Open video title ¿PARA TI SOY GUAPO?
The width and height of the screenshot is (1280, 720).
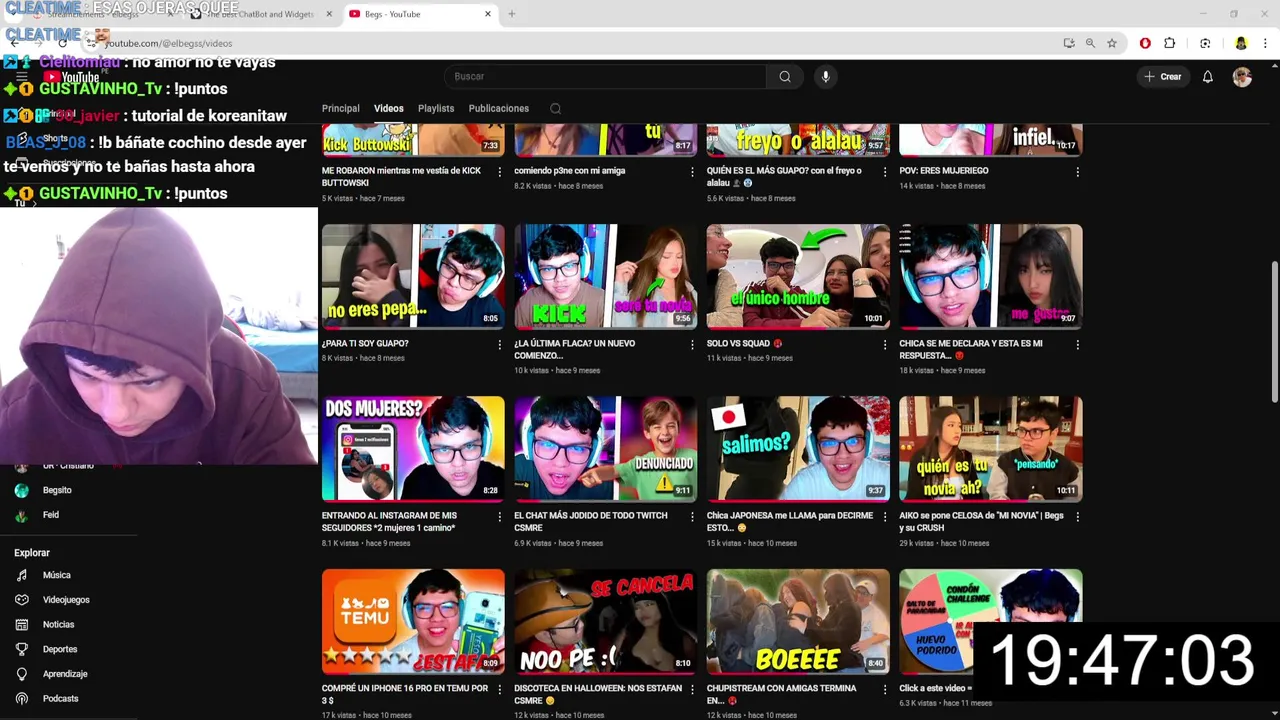pyautogui.click(x=365, y=343)
